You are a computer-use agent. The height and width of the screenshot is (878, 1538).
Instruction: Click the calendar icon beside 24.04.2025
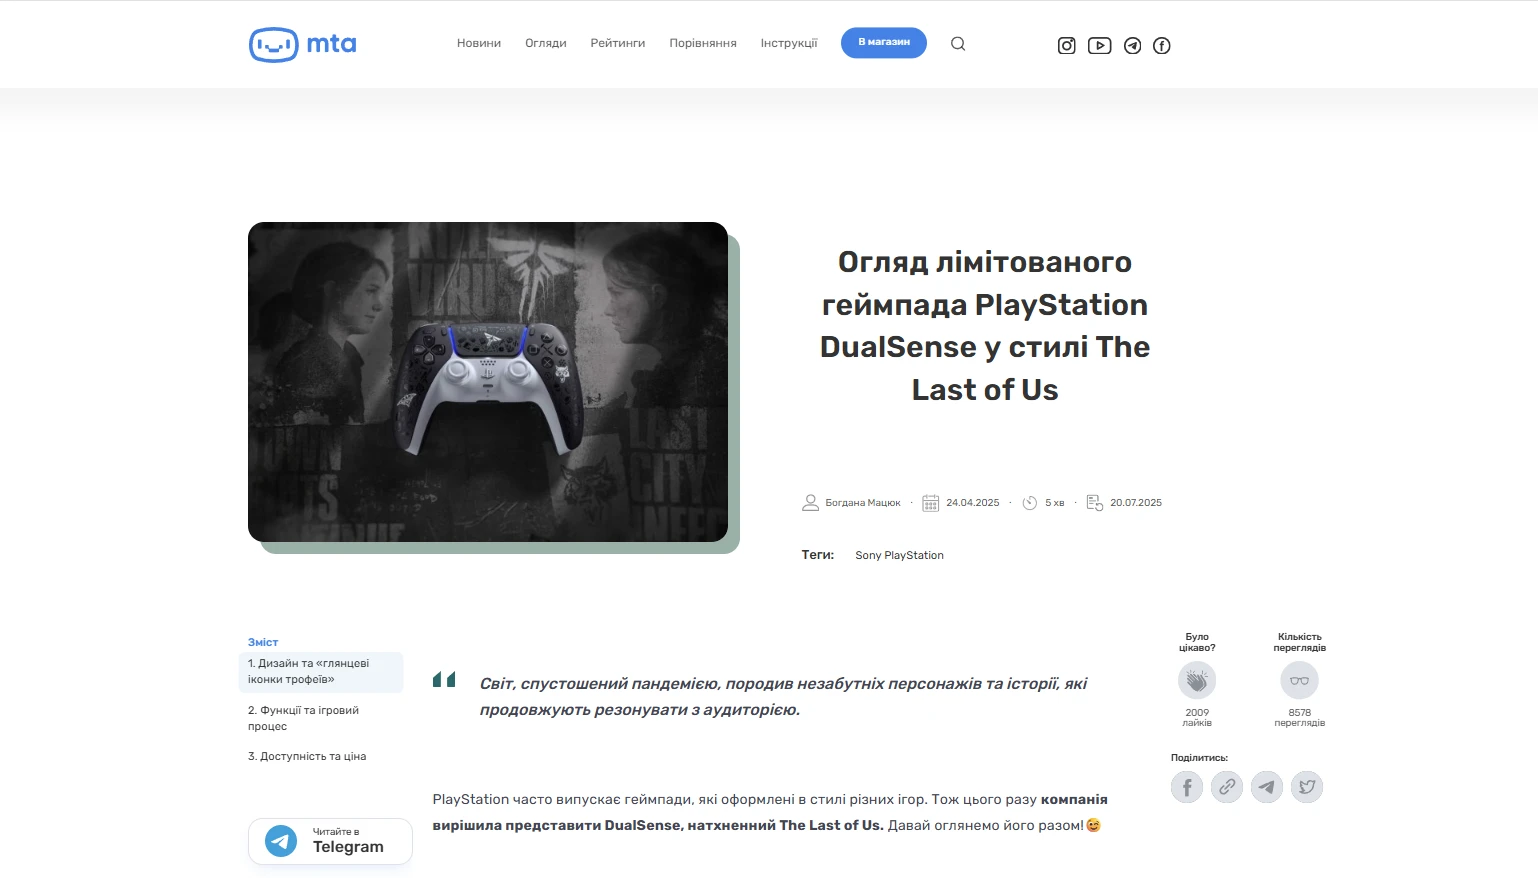pos(930,503)
